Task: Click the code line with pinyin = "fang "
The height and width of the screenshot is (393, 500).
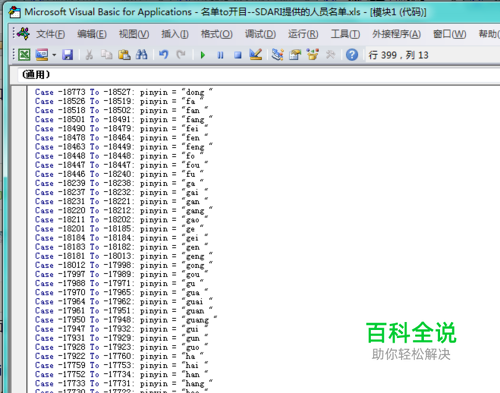Action: (x=124, y=119)
